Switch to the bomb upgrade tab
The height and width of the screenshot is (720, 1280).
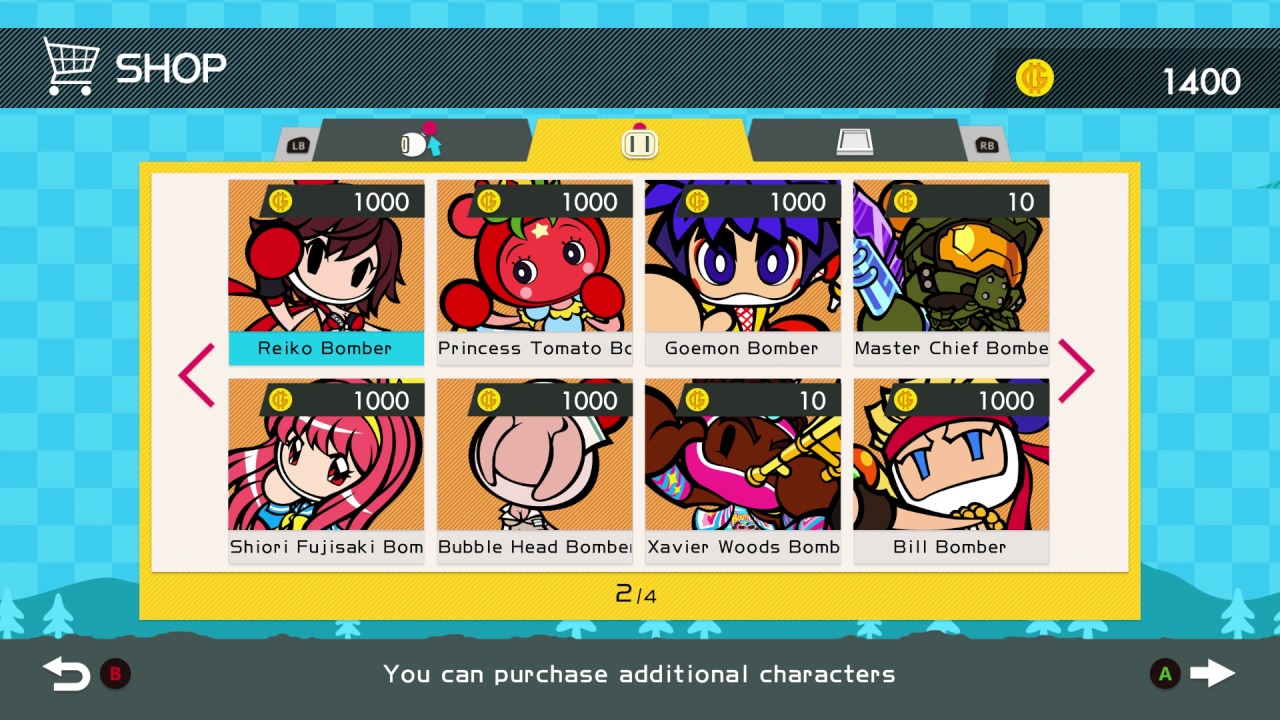[421, 141]
